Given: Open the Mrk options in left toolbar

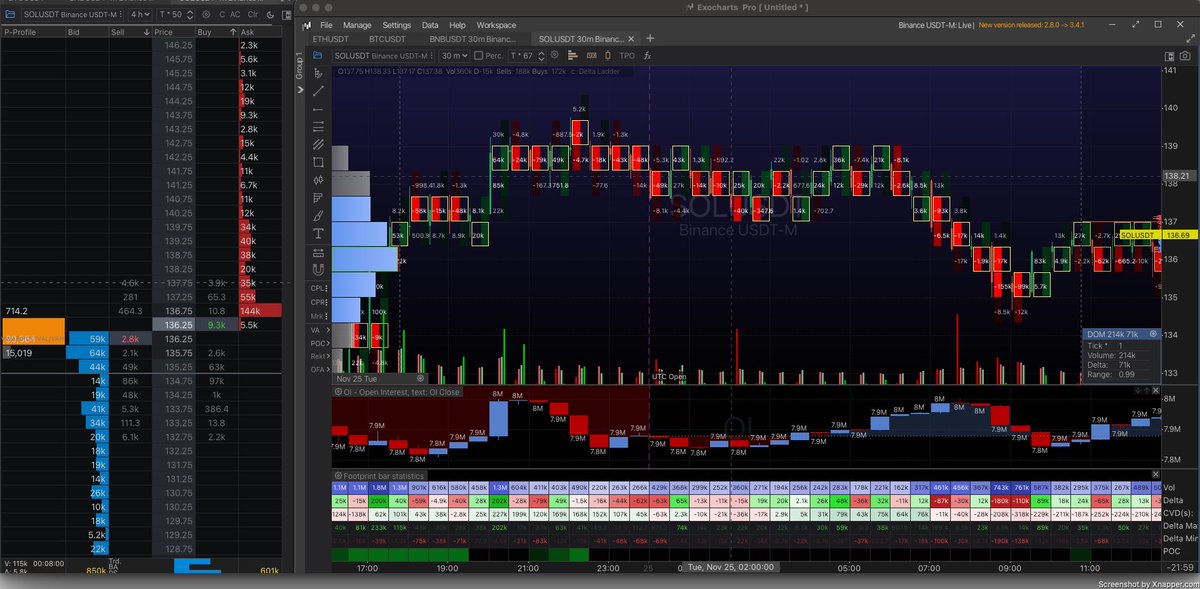Looking at the screenshot, I should (x=319, y=316).
